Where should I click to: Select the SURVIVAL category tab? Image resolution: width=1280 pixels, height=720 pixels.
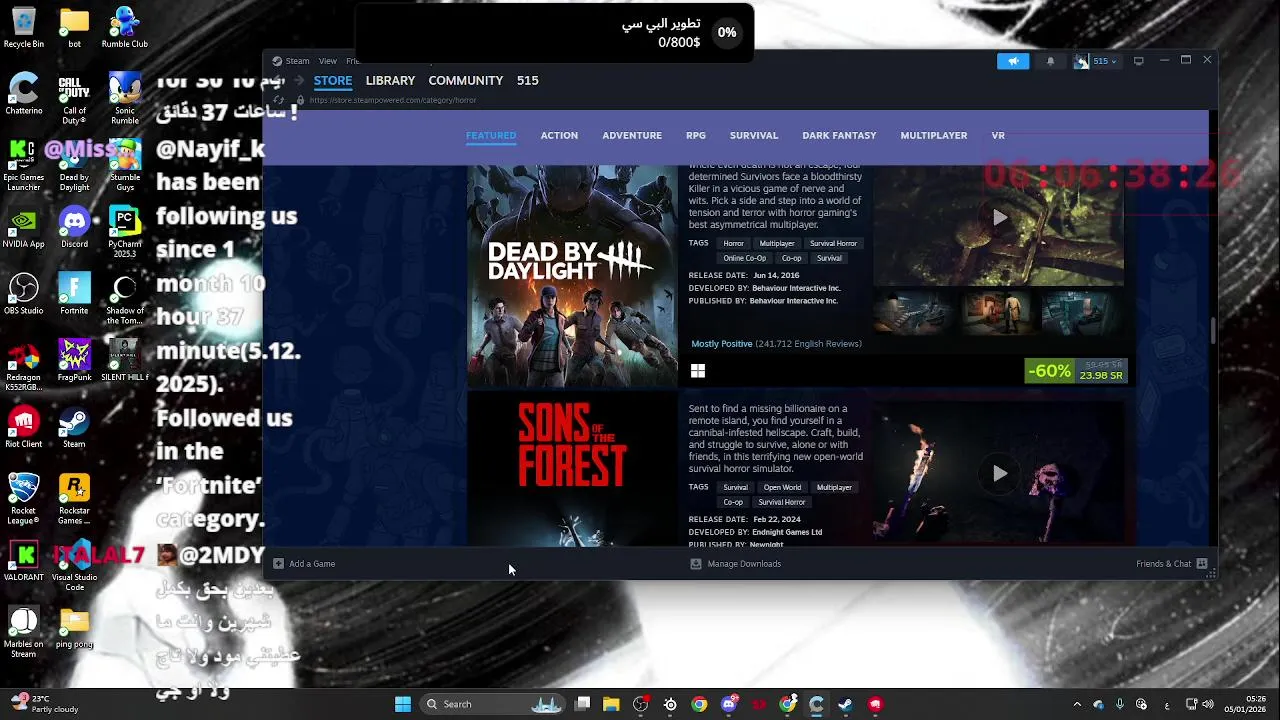(754, 135)
